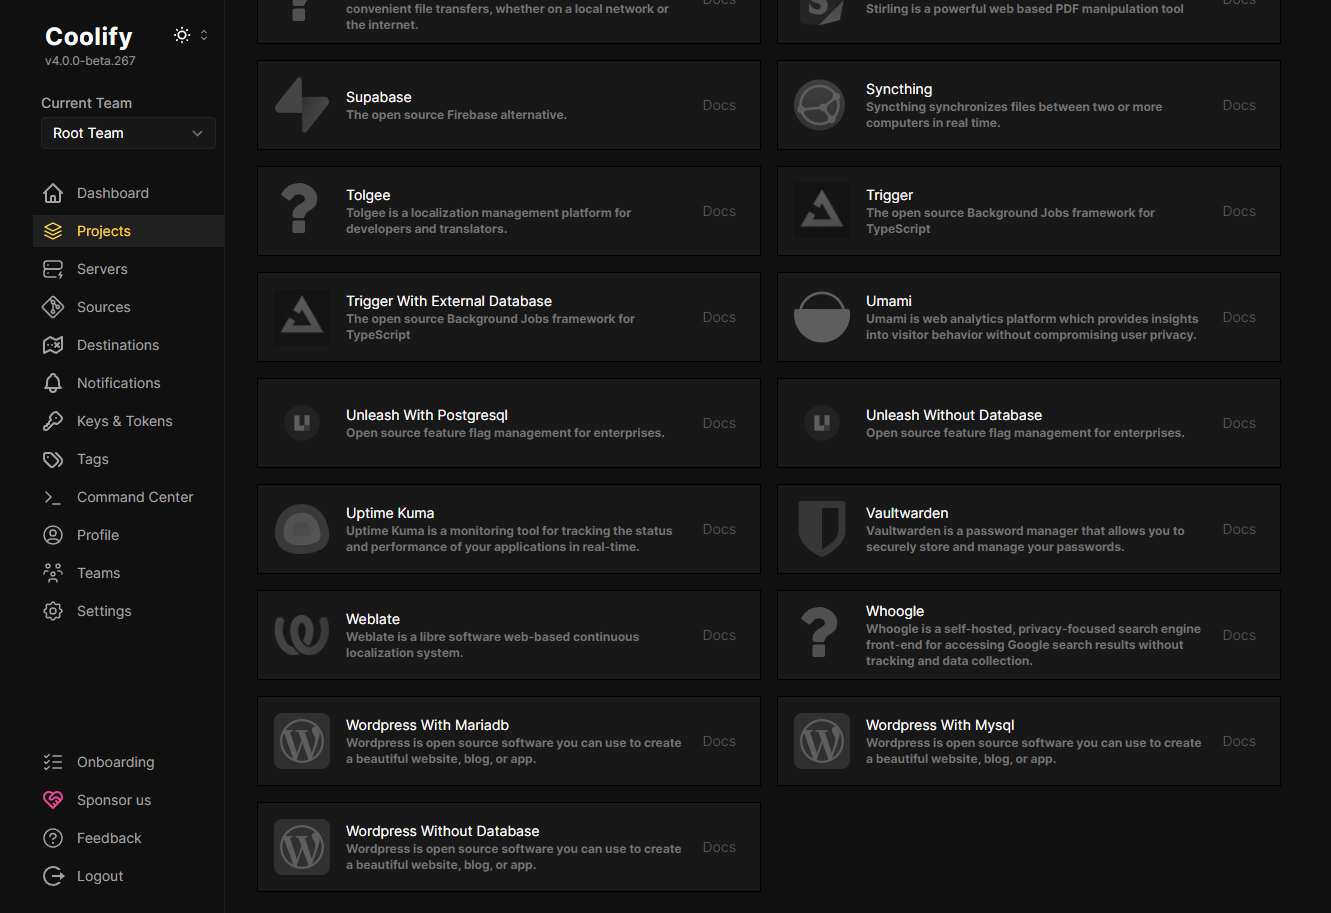Click the Trigger service logo icon
1331x913 pixels.
point(821,211)
